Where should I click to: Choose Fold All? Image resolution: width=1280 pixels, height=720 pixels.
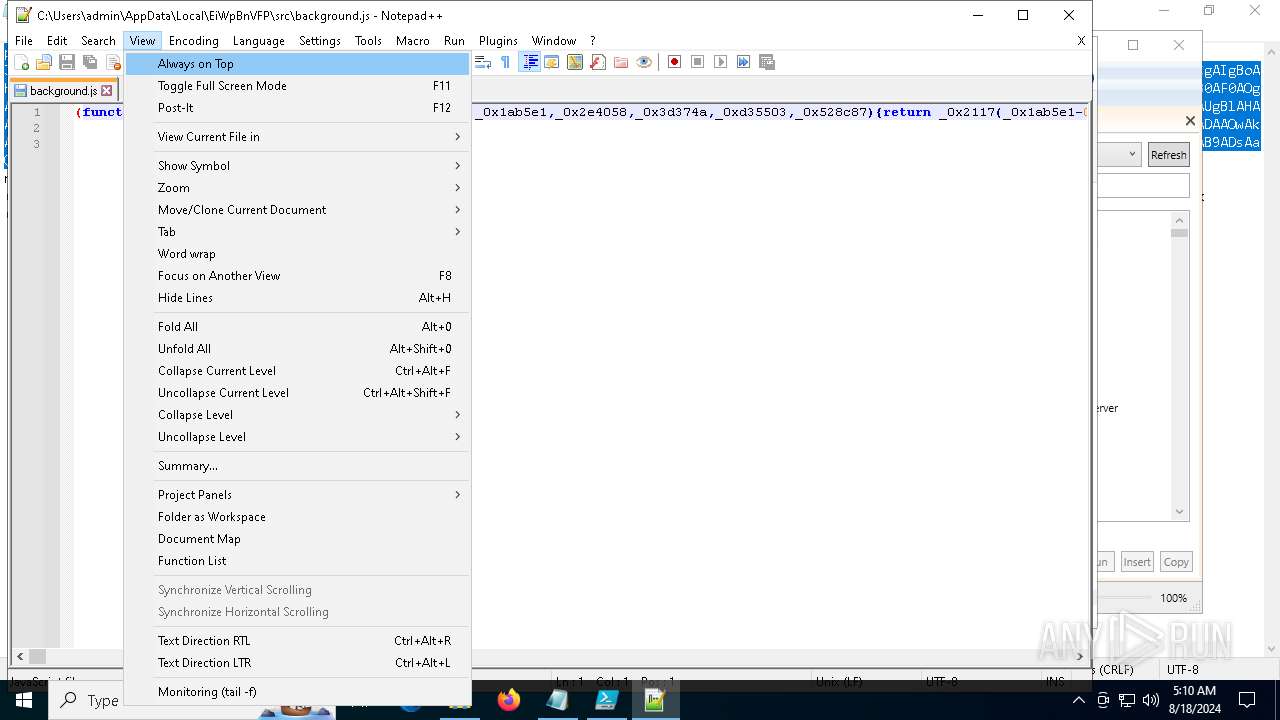tap(297, 327)
